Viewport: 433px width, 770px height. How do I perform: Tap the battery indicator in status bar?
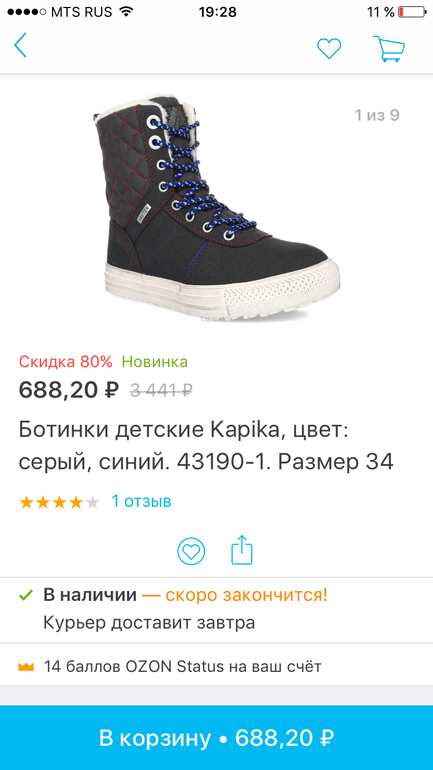(412, 12)
